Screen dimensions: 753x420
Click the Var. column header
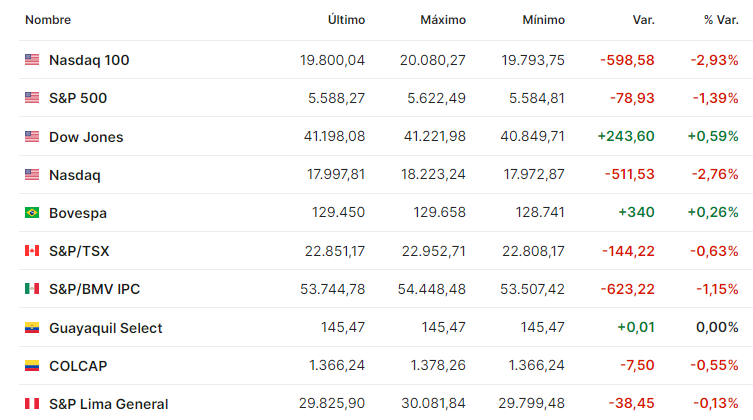click(x=644, y=20)
